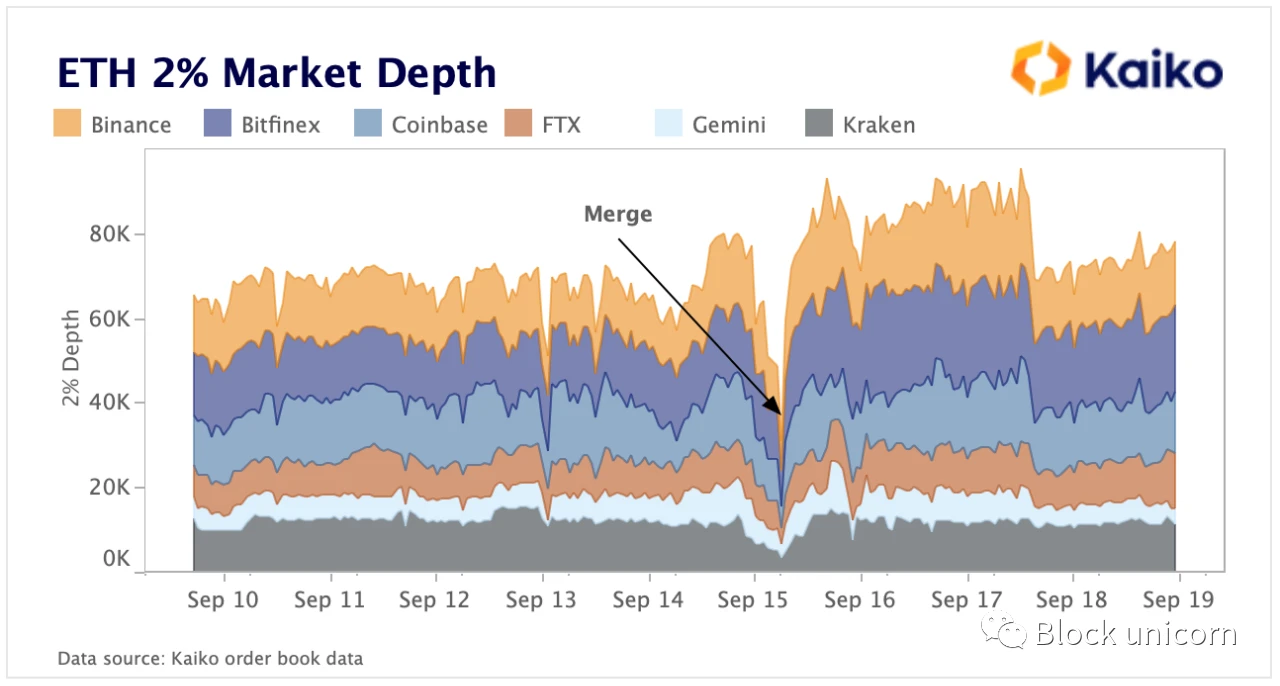The height and width of the screenshot is (686, 1280).
Task: Click the Gemini light blue legend swatch
Action: (x=668, y=124)
